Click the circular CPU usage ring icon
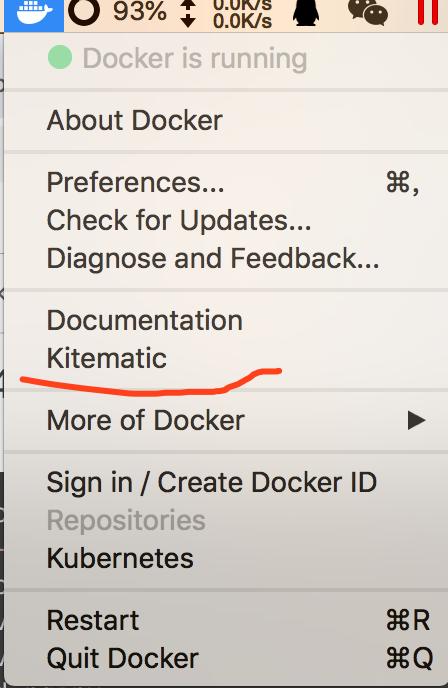The height and width of the screenshot is (688, 448). click(84, 11)
